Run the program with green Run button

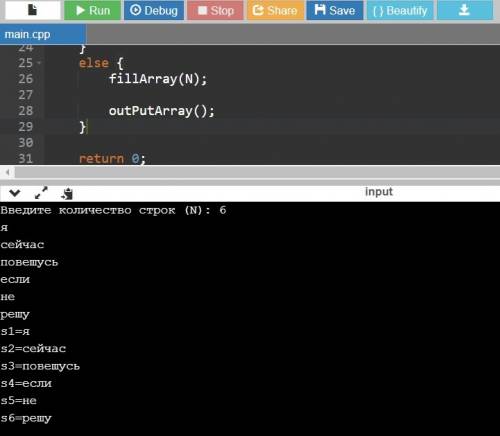[x=92, y=10]
